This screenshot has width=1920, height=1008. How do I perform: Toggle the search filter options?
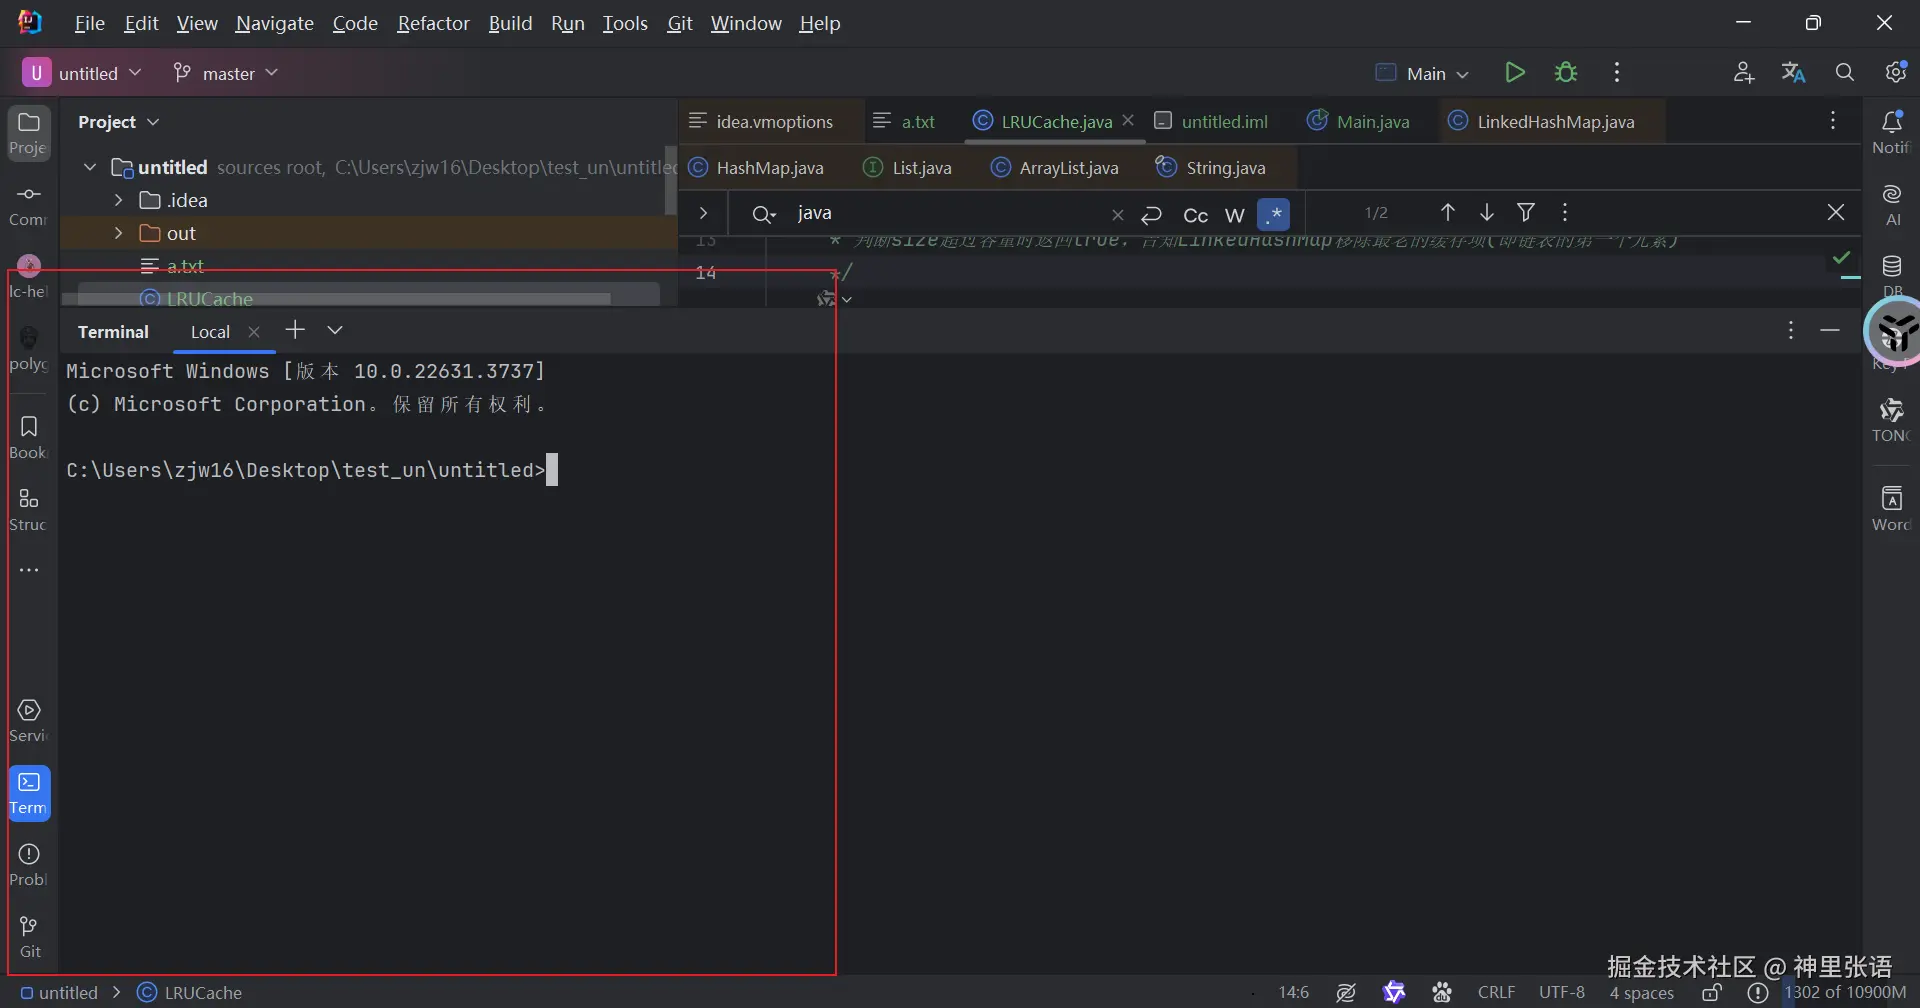(1526, 213)
